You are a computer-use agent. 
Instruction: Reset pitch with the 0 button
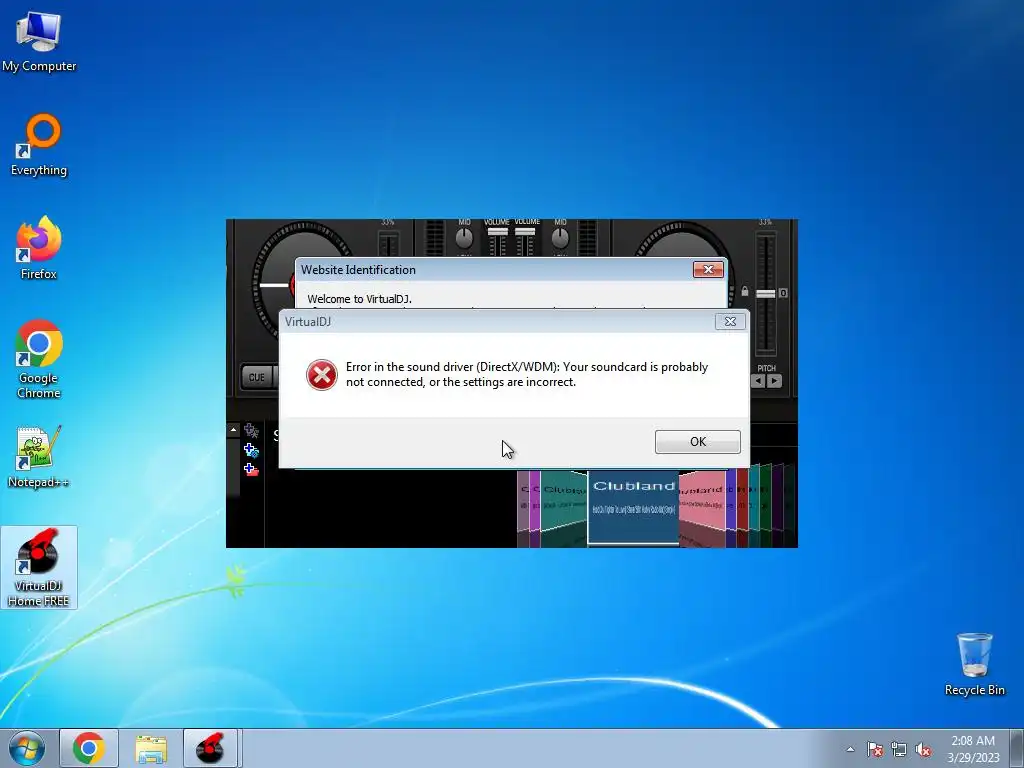pyautogui.click(x=783, y=293)
